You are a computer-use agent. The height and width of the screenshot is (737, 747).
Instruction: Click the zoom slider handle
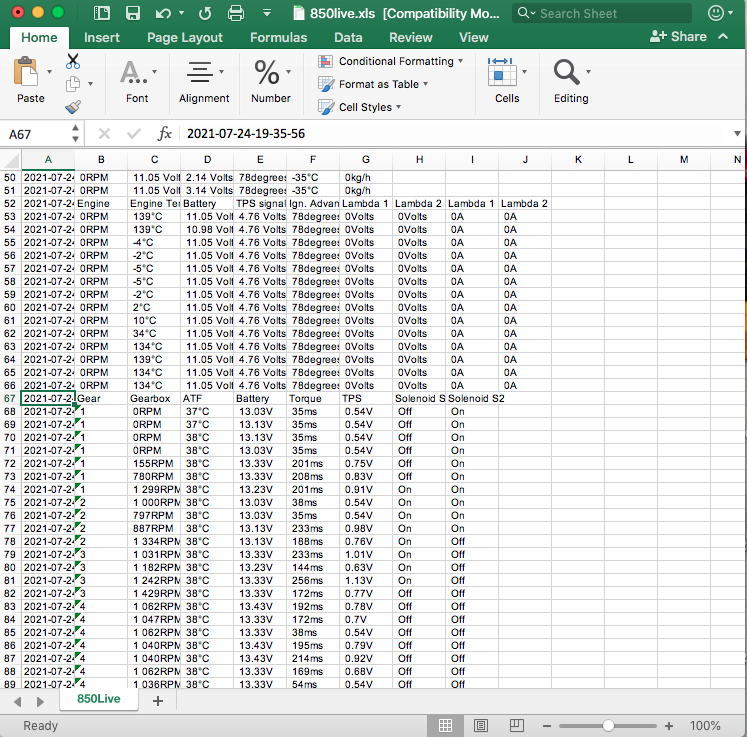click(x=608, y=726)
